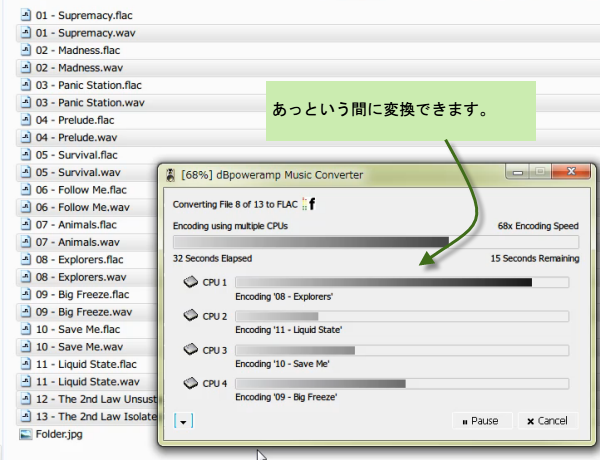Click the dBpoweramp title bar app icon
Screen dimensions: 600x460
pos(171,175)
